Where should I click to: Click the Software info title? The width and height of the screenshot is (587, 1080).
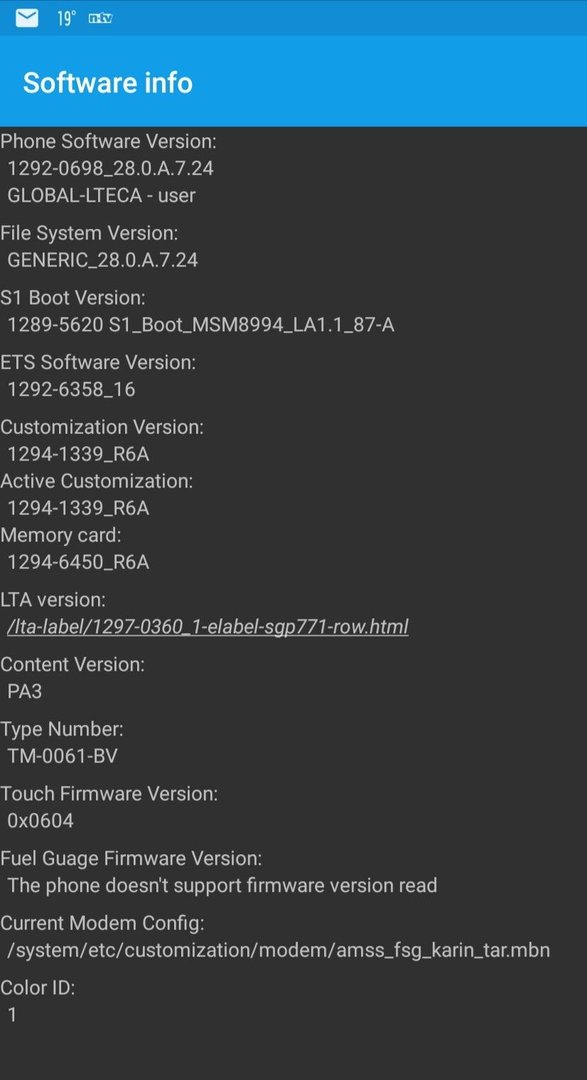point(108,83)
